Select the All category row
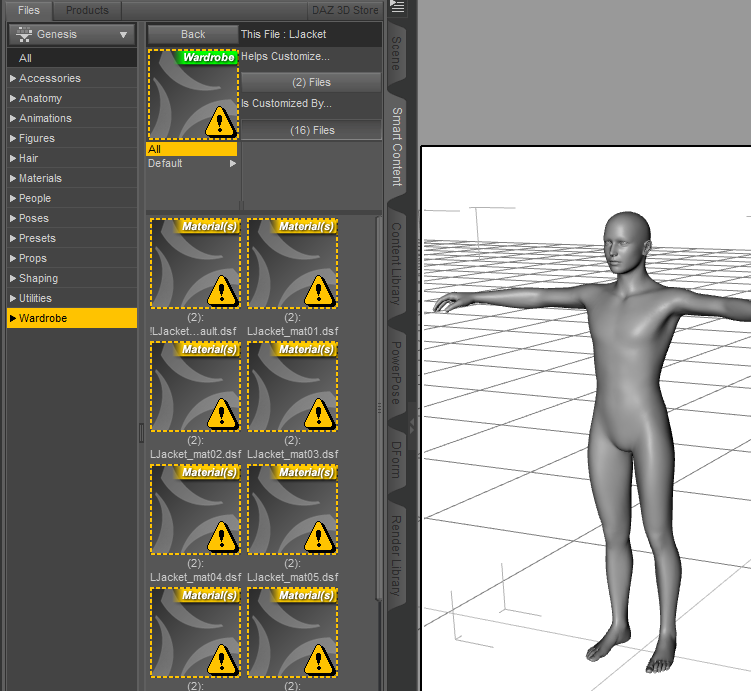 (x=72, y=58)
